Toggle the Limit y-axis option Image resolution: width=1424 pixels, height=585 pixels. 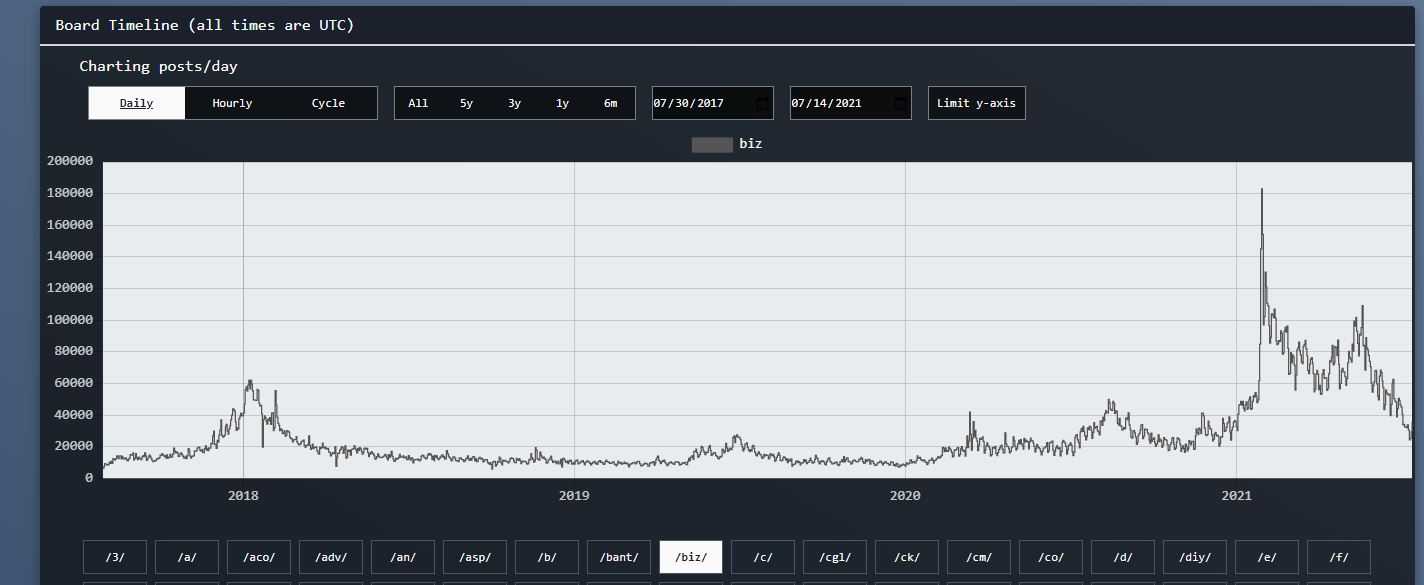click(x=976, y=103)
